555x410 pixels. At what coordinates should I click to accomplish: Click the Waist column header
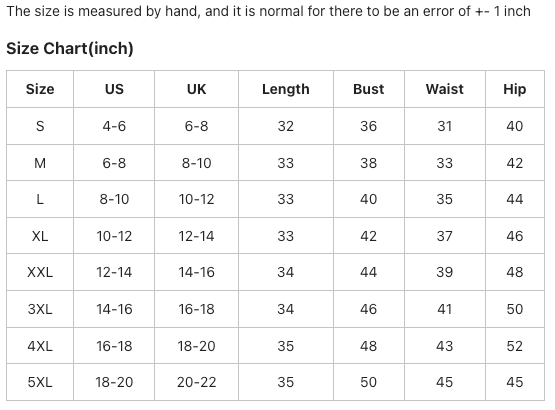[x=445, y=89]
